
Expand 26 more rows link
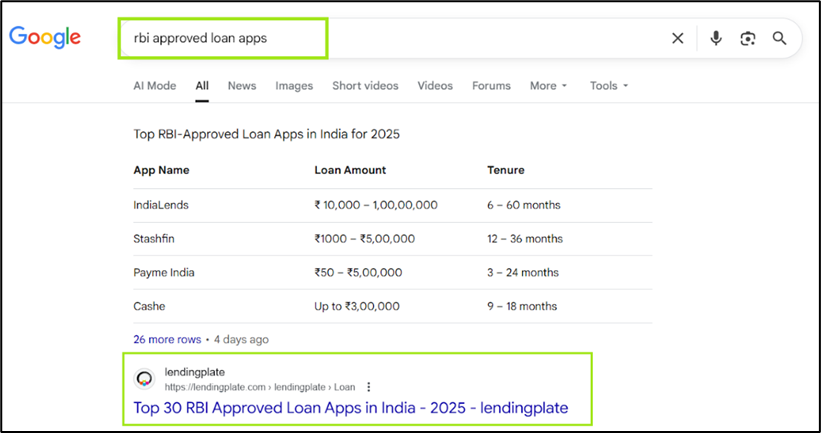click(x=167, y=339)
